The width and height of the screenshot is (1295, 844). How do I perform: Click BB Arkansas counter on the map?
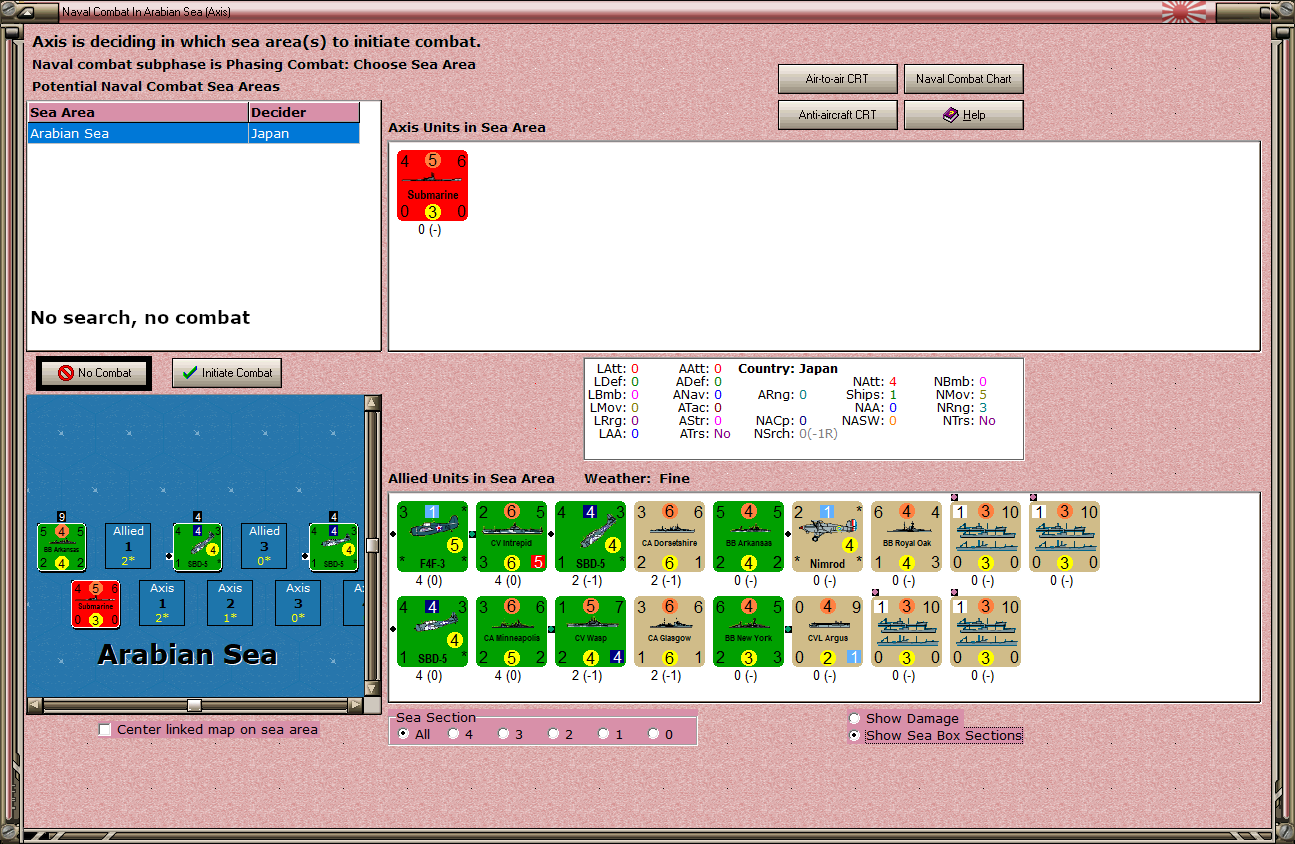pyautogui.click(x=62, y=547)
